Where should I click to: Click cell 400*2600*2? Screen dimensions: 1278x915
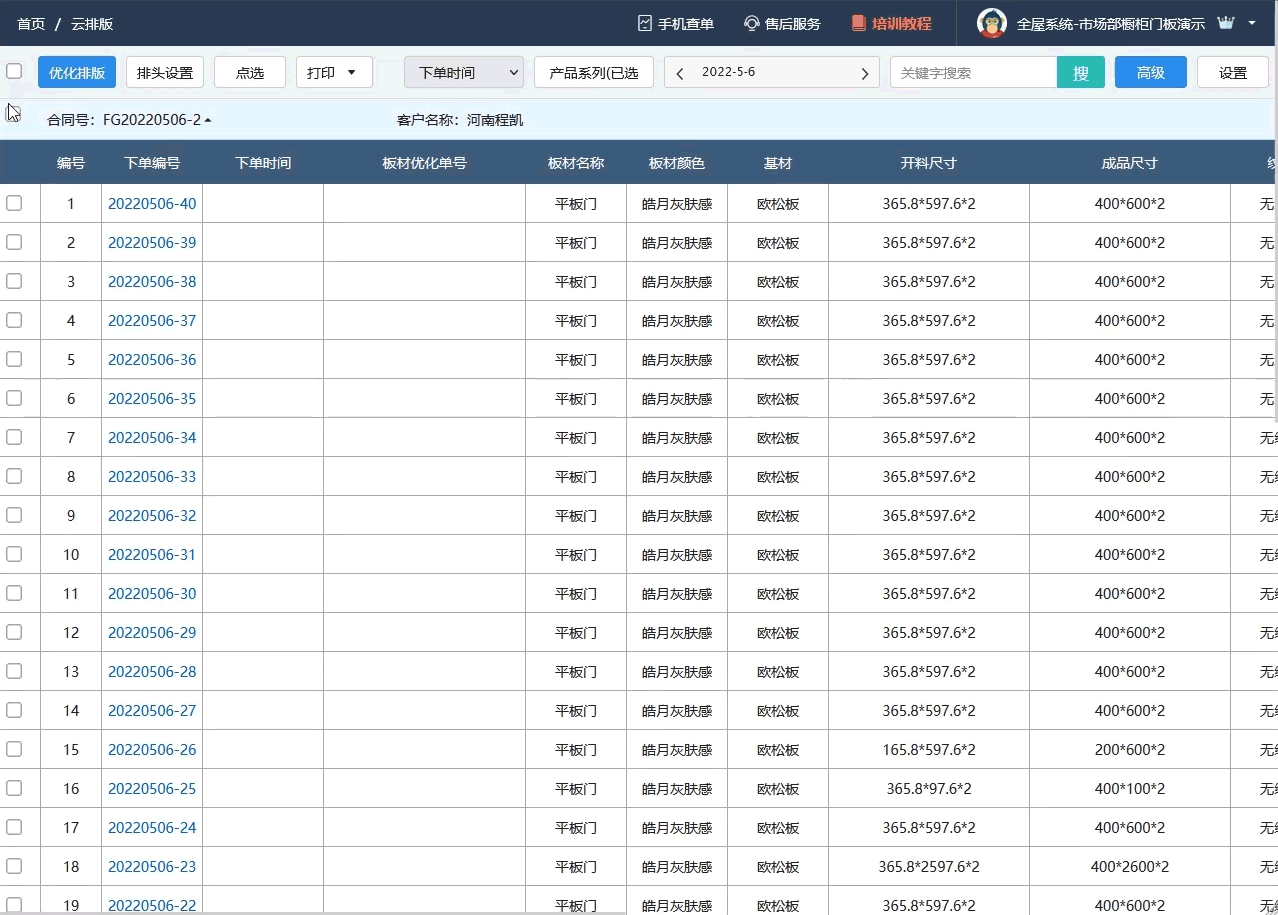[1130, 866]
